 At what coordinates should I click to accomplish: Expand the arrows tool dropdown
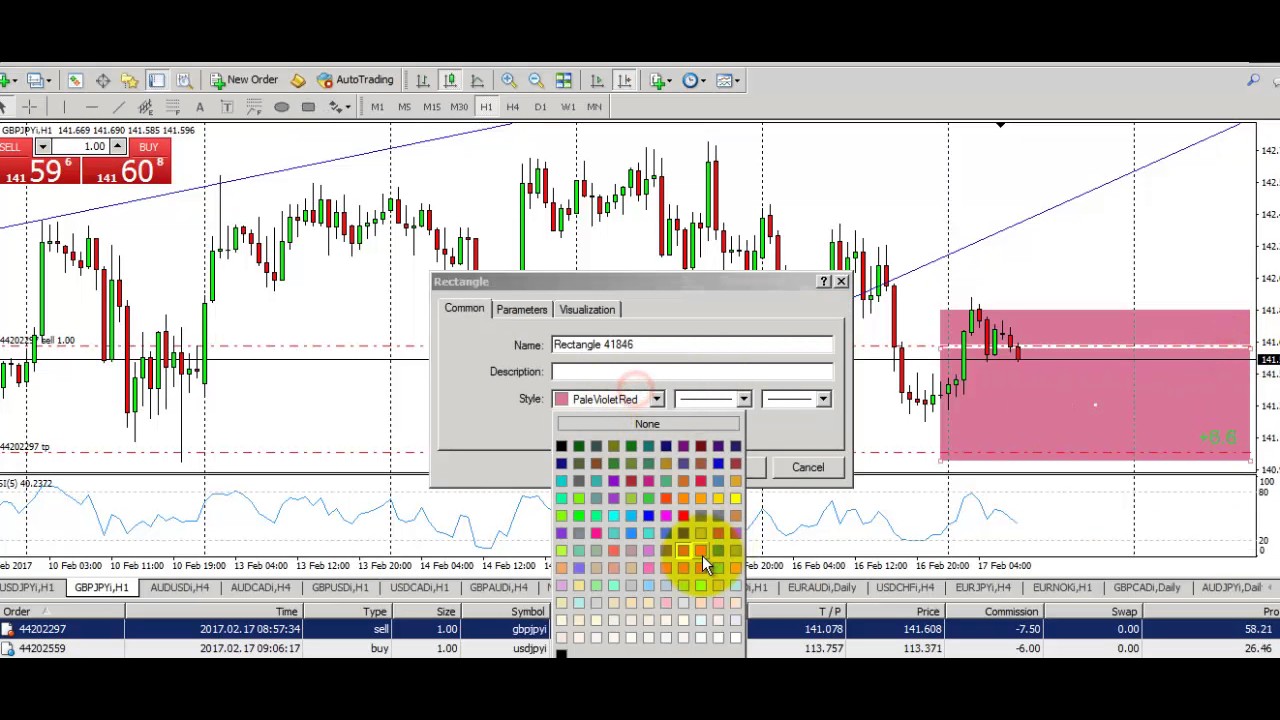pyautogui.click(x=346, y=107)
